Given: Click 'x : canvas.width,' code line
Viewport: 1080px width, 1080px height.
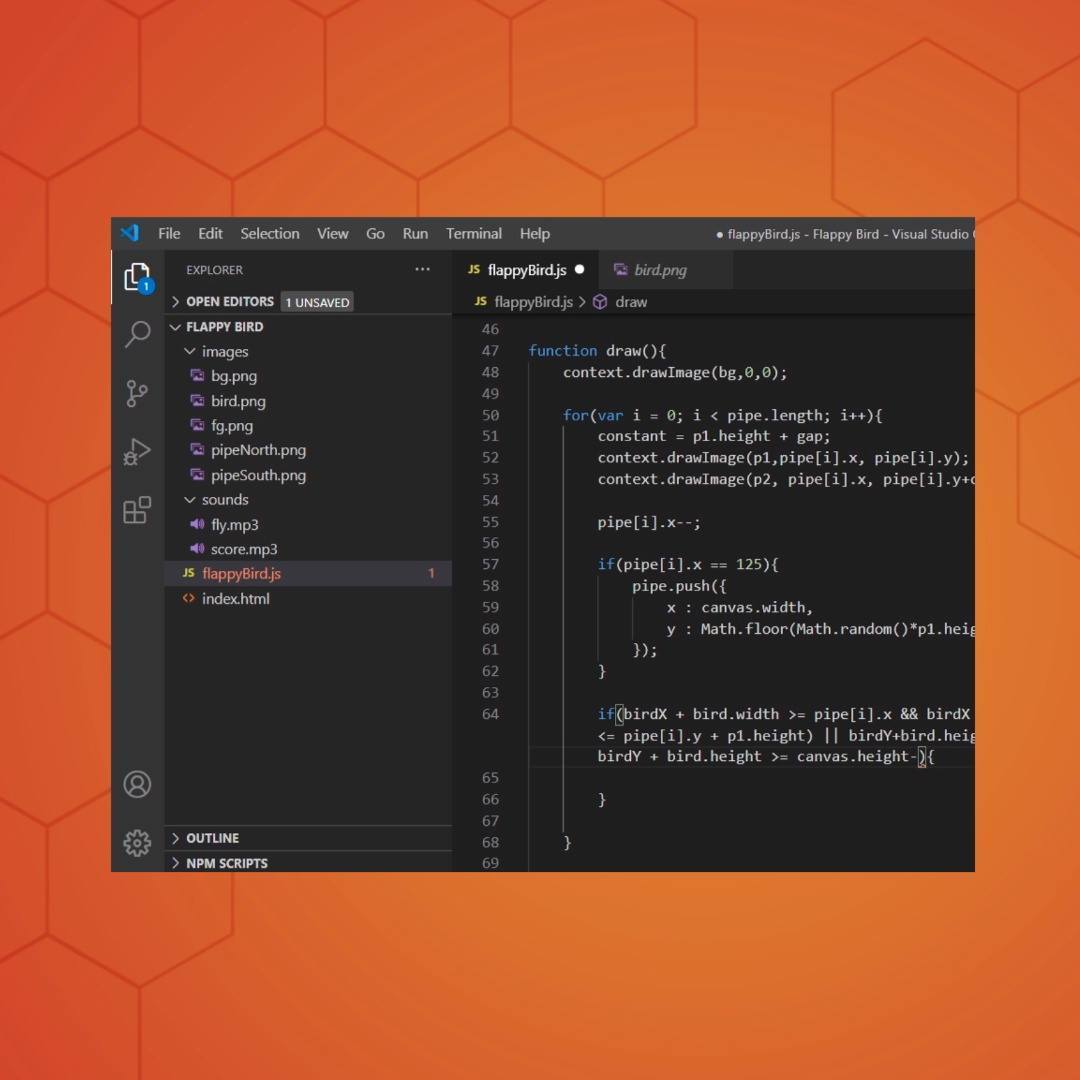Looking at the screenshot, I should pyautogui.click(x=740, y=607).
